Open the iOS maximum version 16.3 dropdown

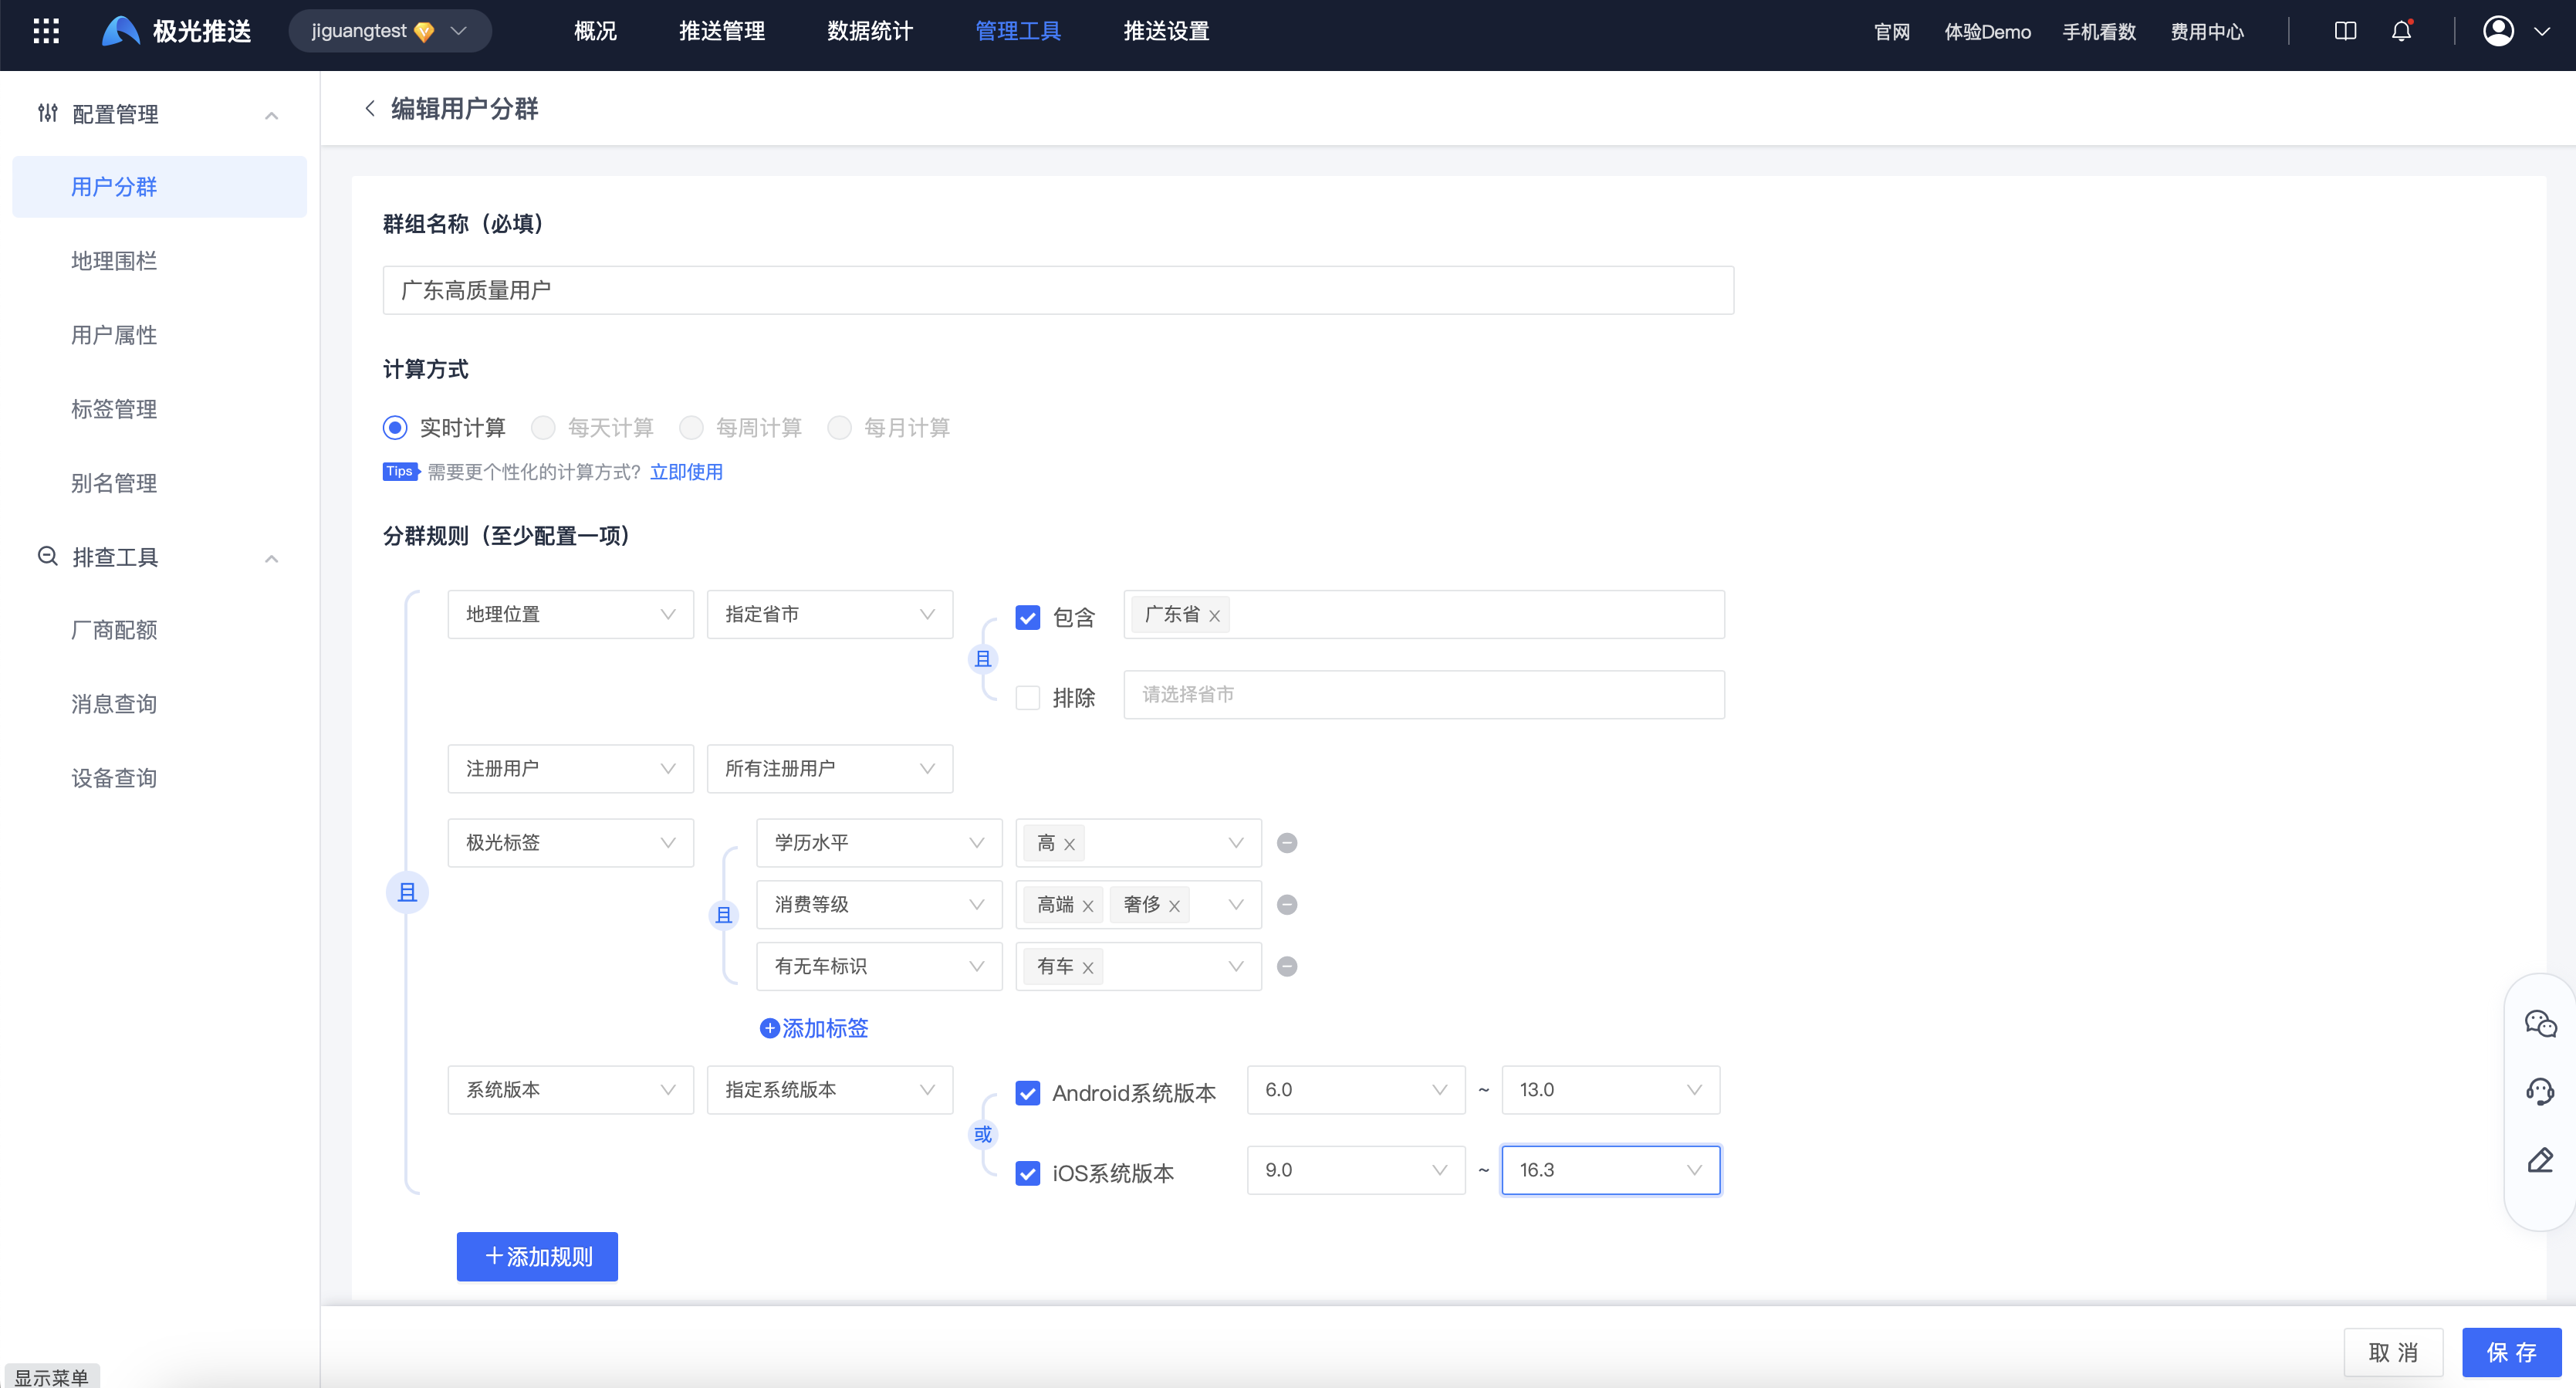click(1610, 1169)
